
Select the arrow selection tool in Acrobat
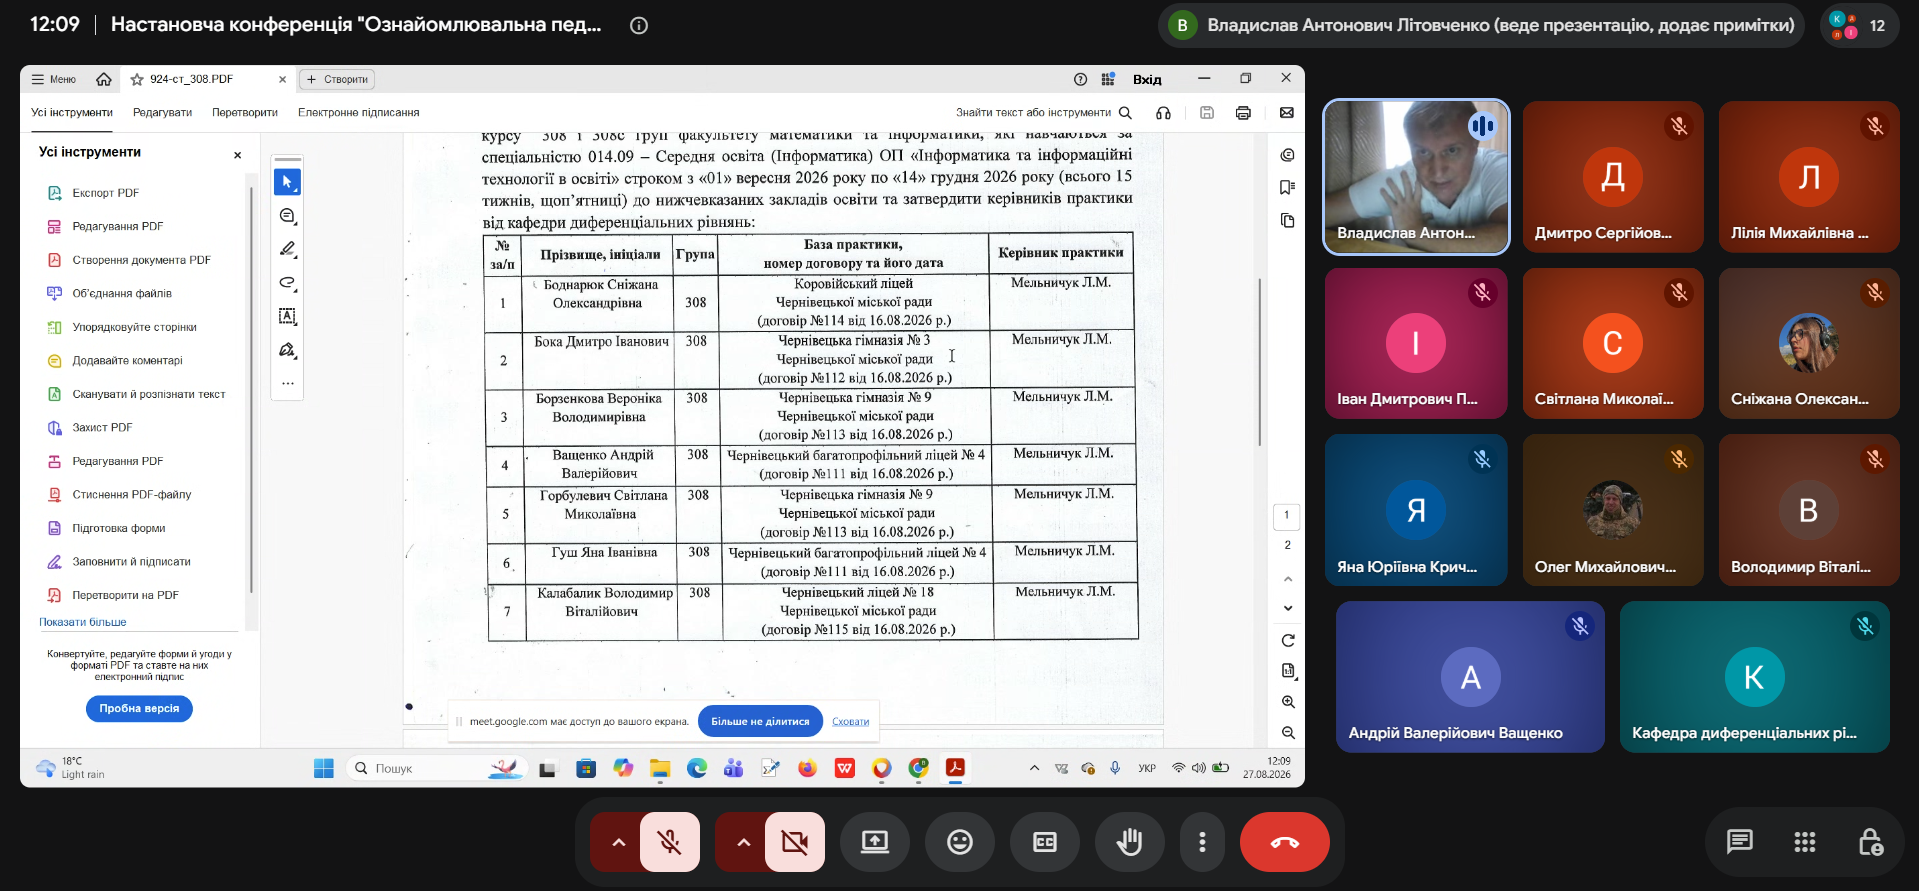click(287, 182)
